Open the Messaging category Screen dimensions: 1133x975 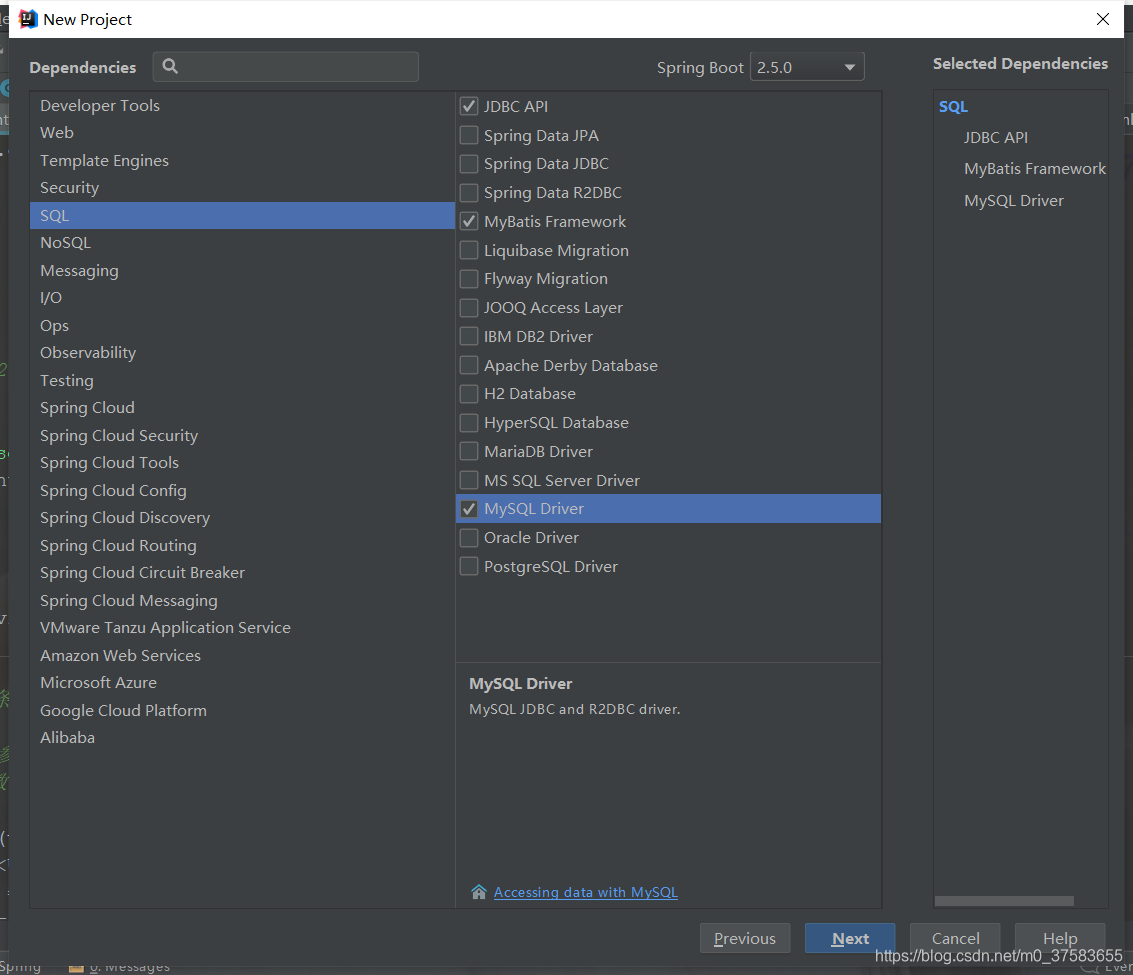coord(242,270)
